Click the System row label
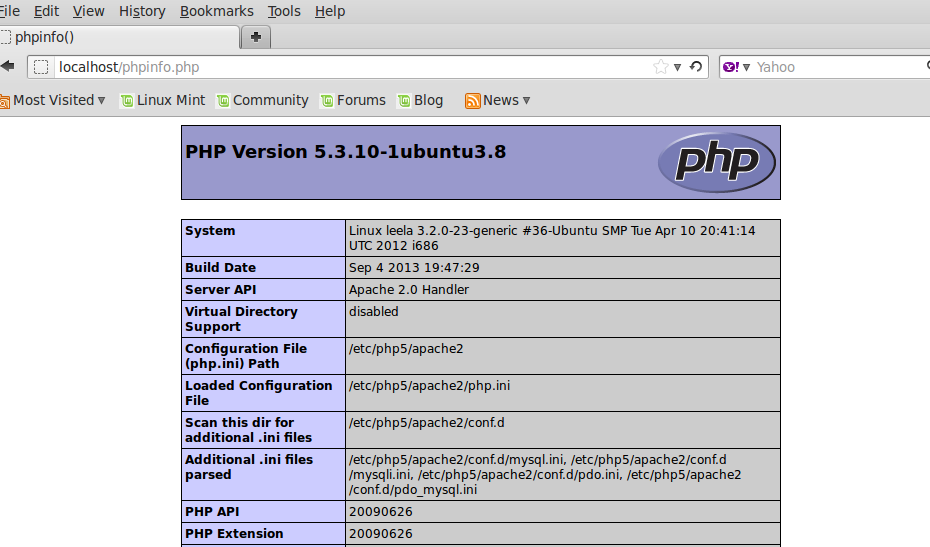Viewport: 930px width, 547px height. [x=210, y=231]
